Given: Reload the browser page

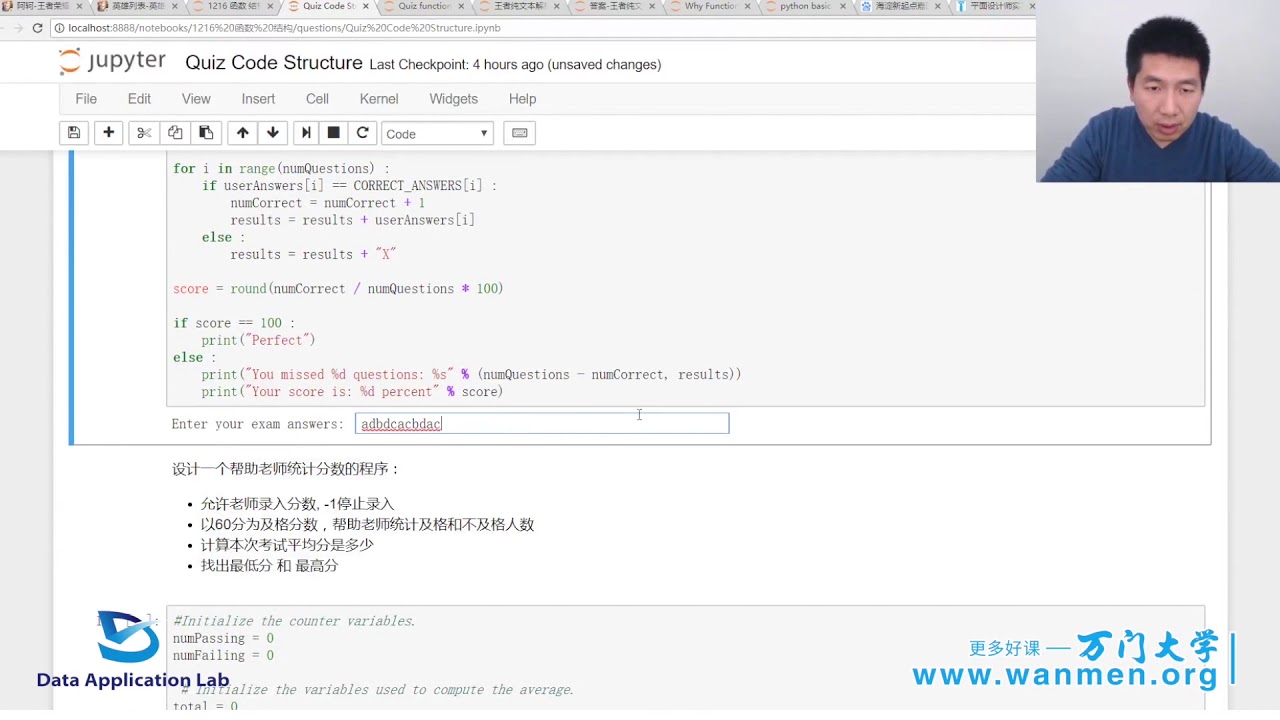Looking at the screenshot, I should (x=37, y=28).
